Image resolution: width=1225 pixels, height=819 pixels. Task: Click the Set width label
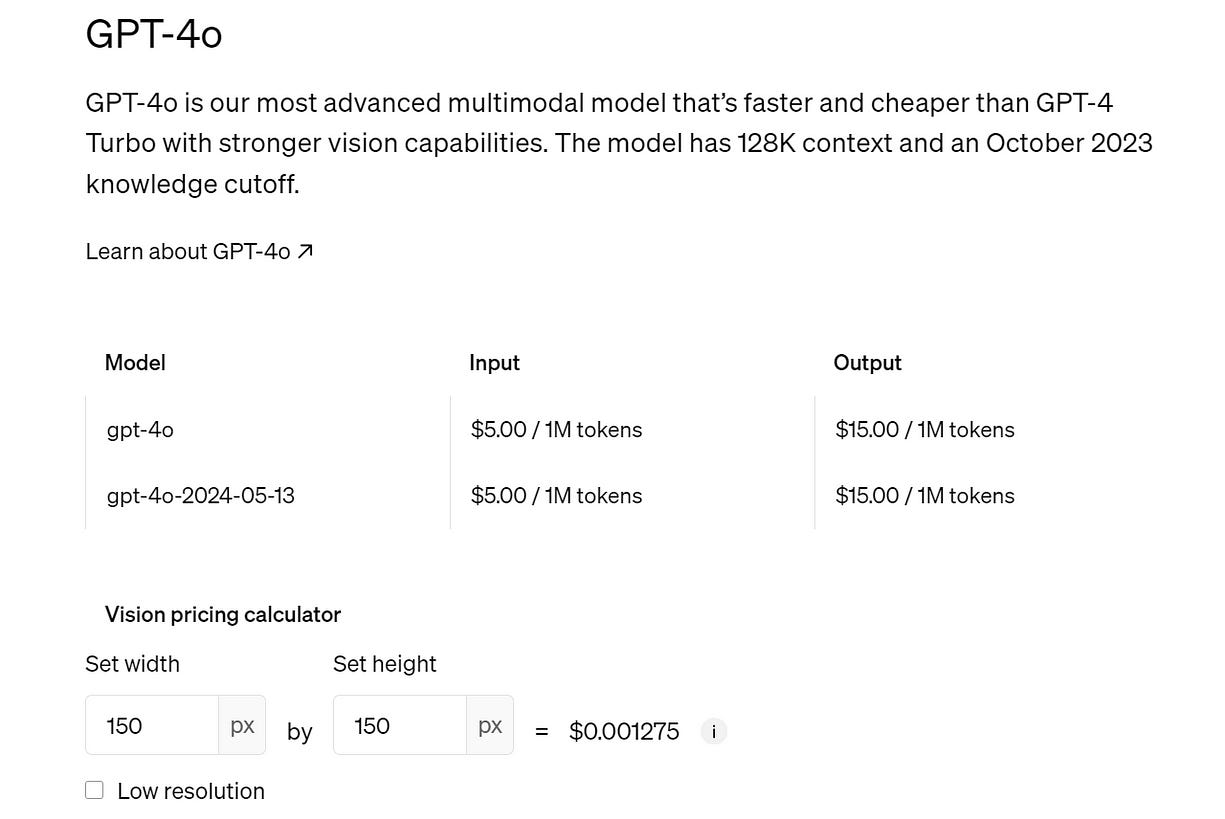pyautogui.click(x=132, y=663)
